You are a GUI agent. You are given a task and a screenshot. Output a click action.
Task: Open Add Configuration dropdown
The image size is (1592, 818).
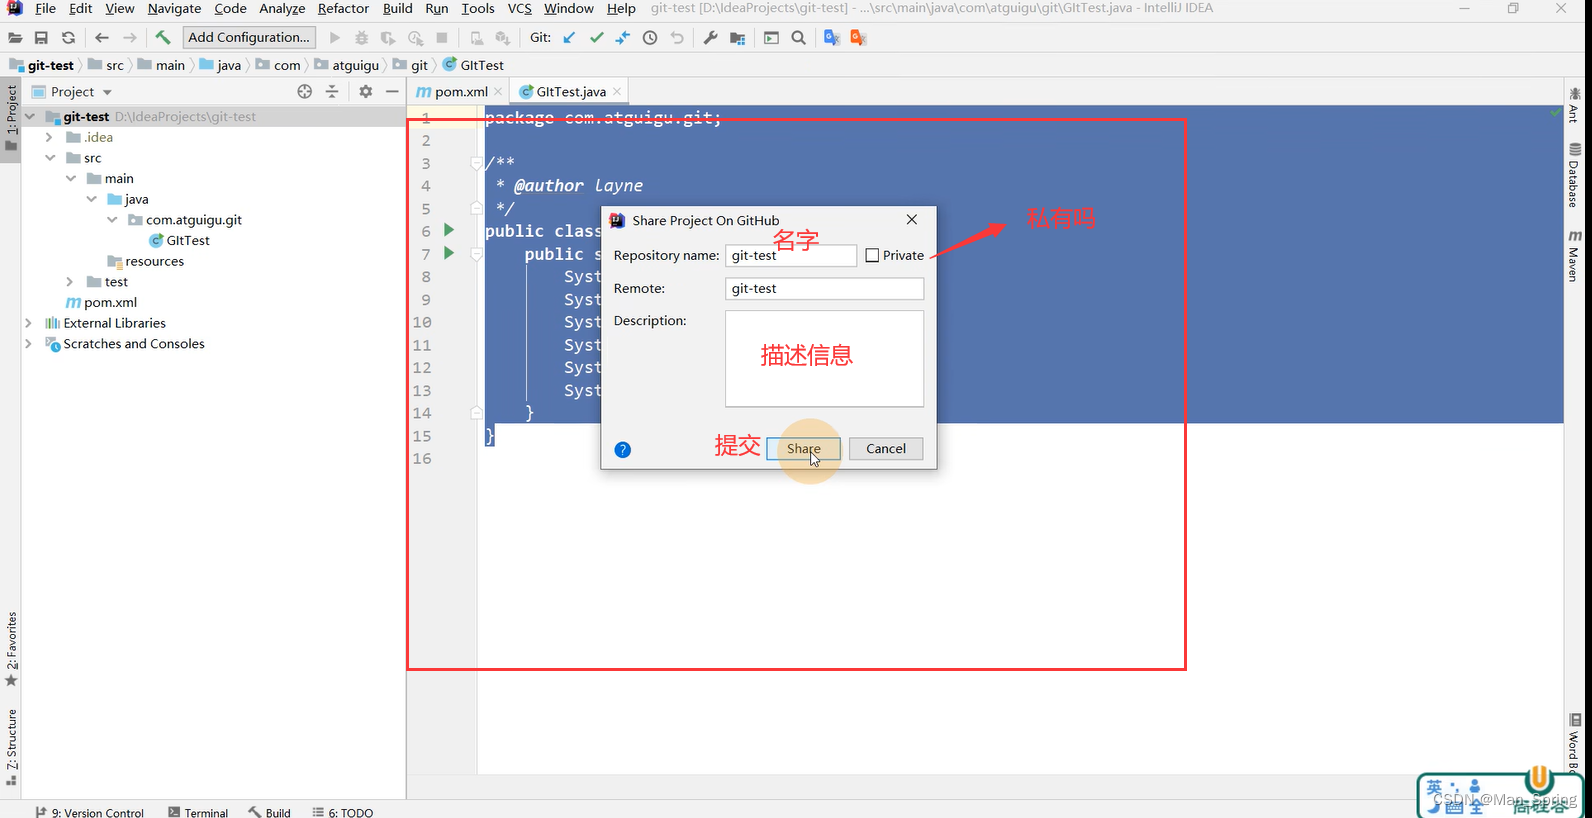[x=249, y=38]
